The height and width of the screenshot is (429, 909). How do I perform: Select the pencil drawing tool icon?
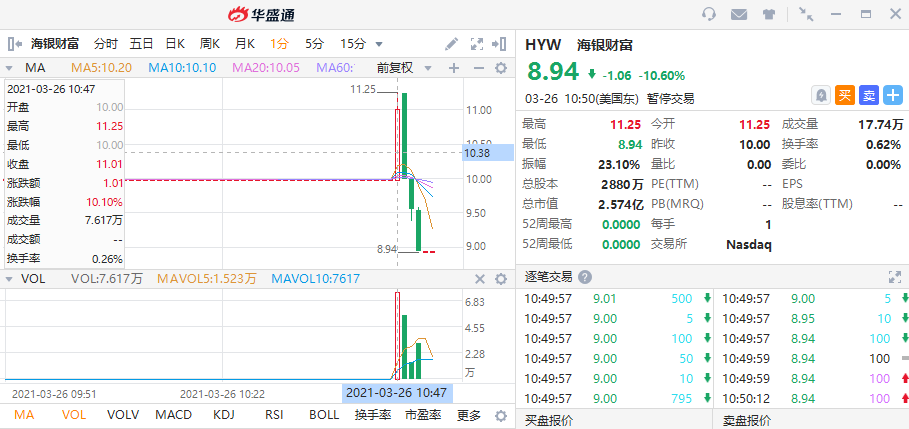(451, 43)
